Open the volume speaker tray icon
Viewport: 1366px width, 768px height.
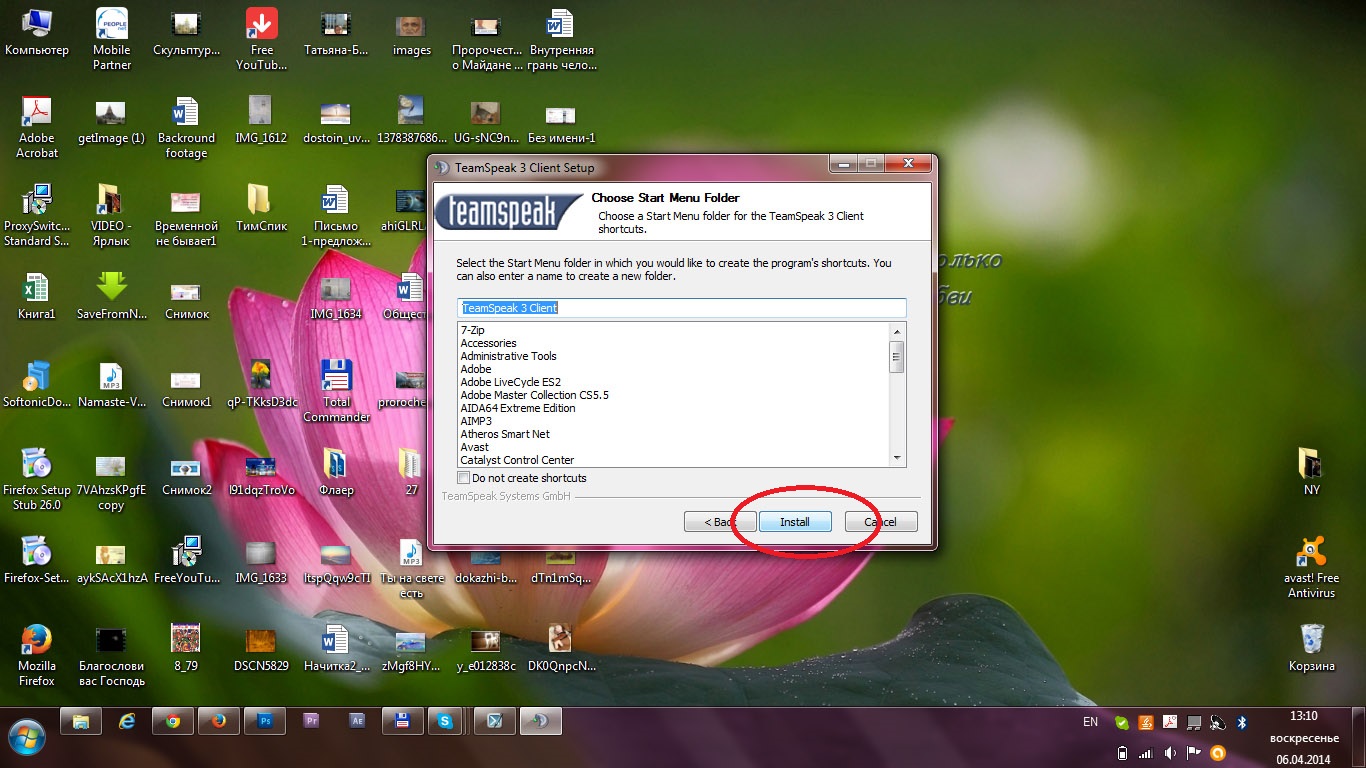[1169, 753]
